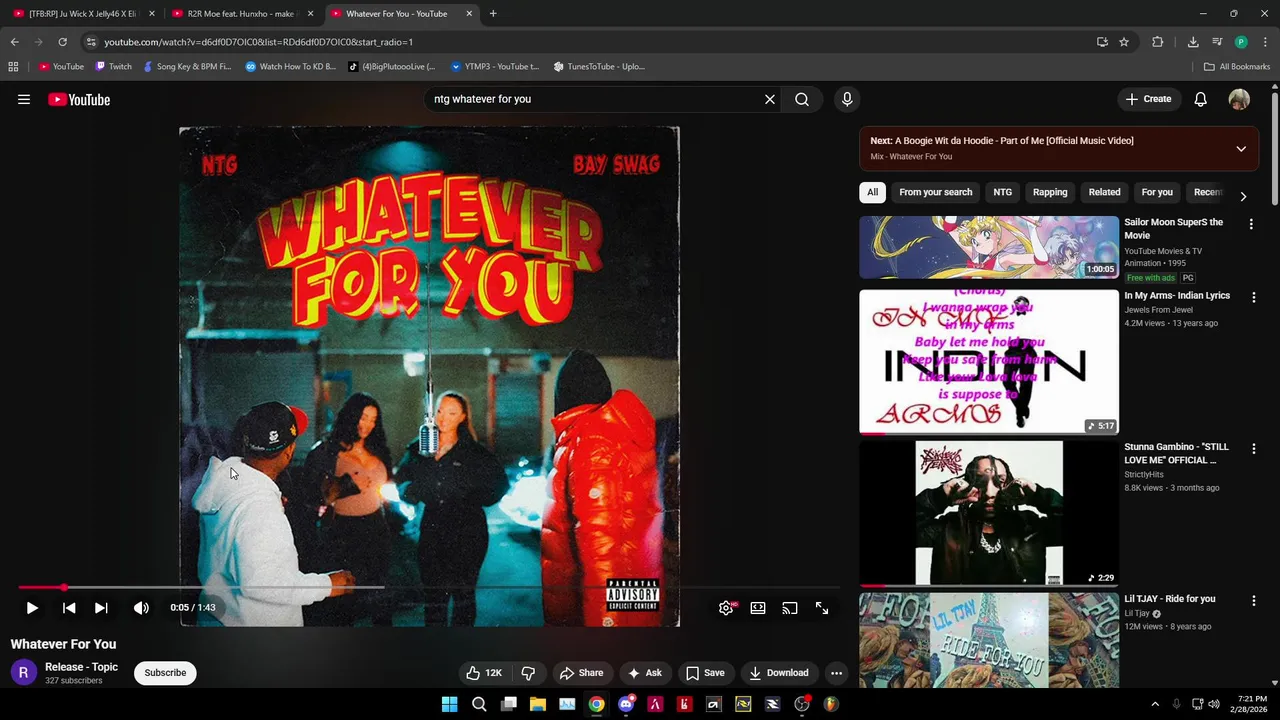The image size is (1280, 720).
Task: Select the Related filter chip
Action: pos(1104,192)
